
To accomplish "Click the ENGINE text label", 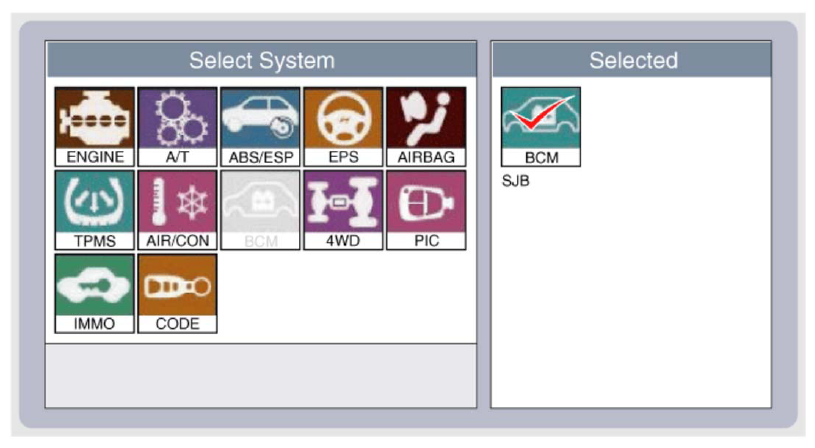I will coord(95,157).
